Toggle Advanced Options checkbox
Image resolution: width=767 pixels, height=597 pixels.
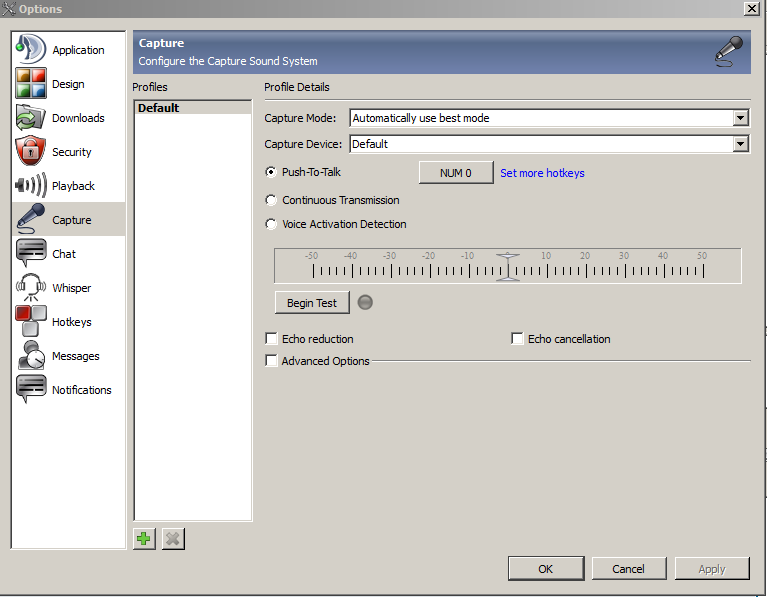coord(271,361)
